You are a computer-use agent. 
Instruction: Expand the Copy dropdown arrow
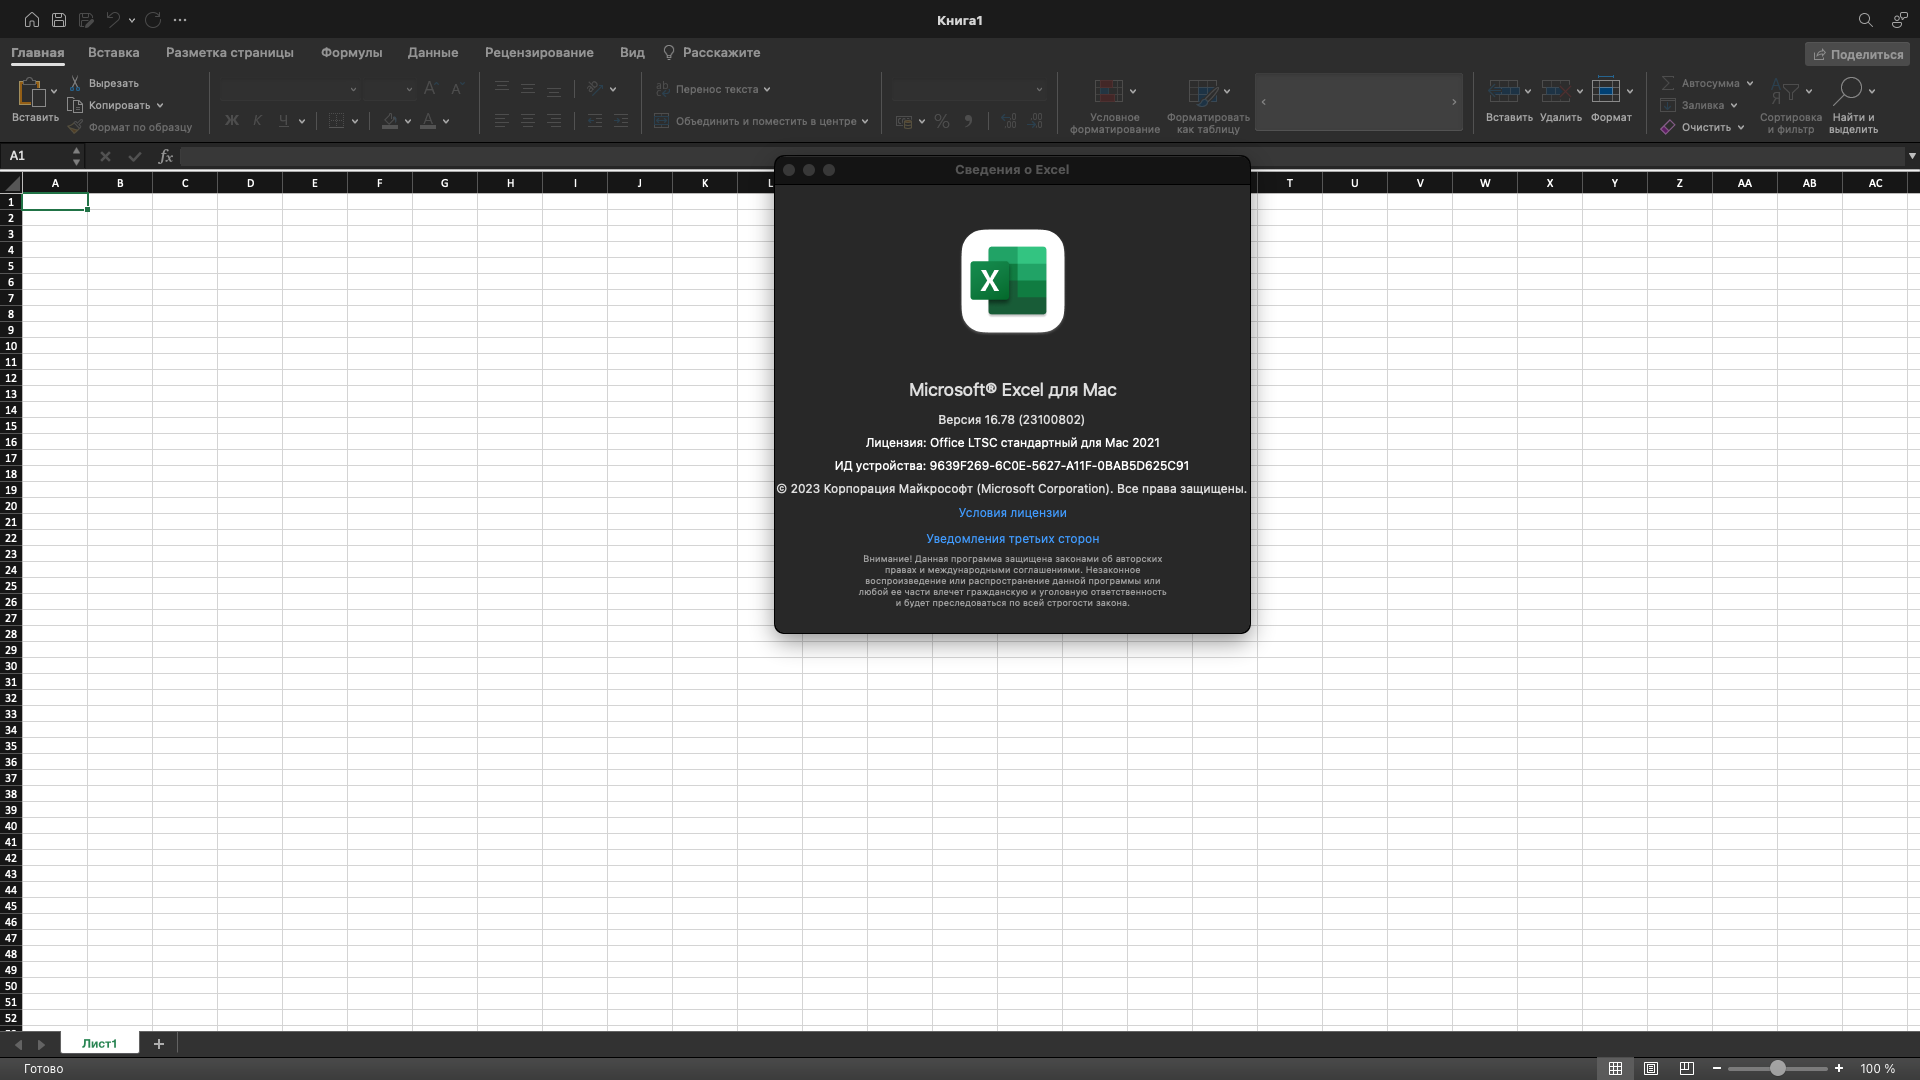click(x=160, y=105)
